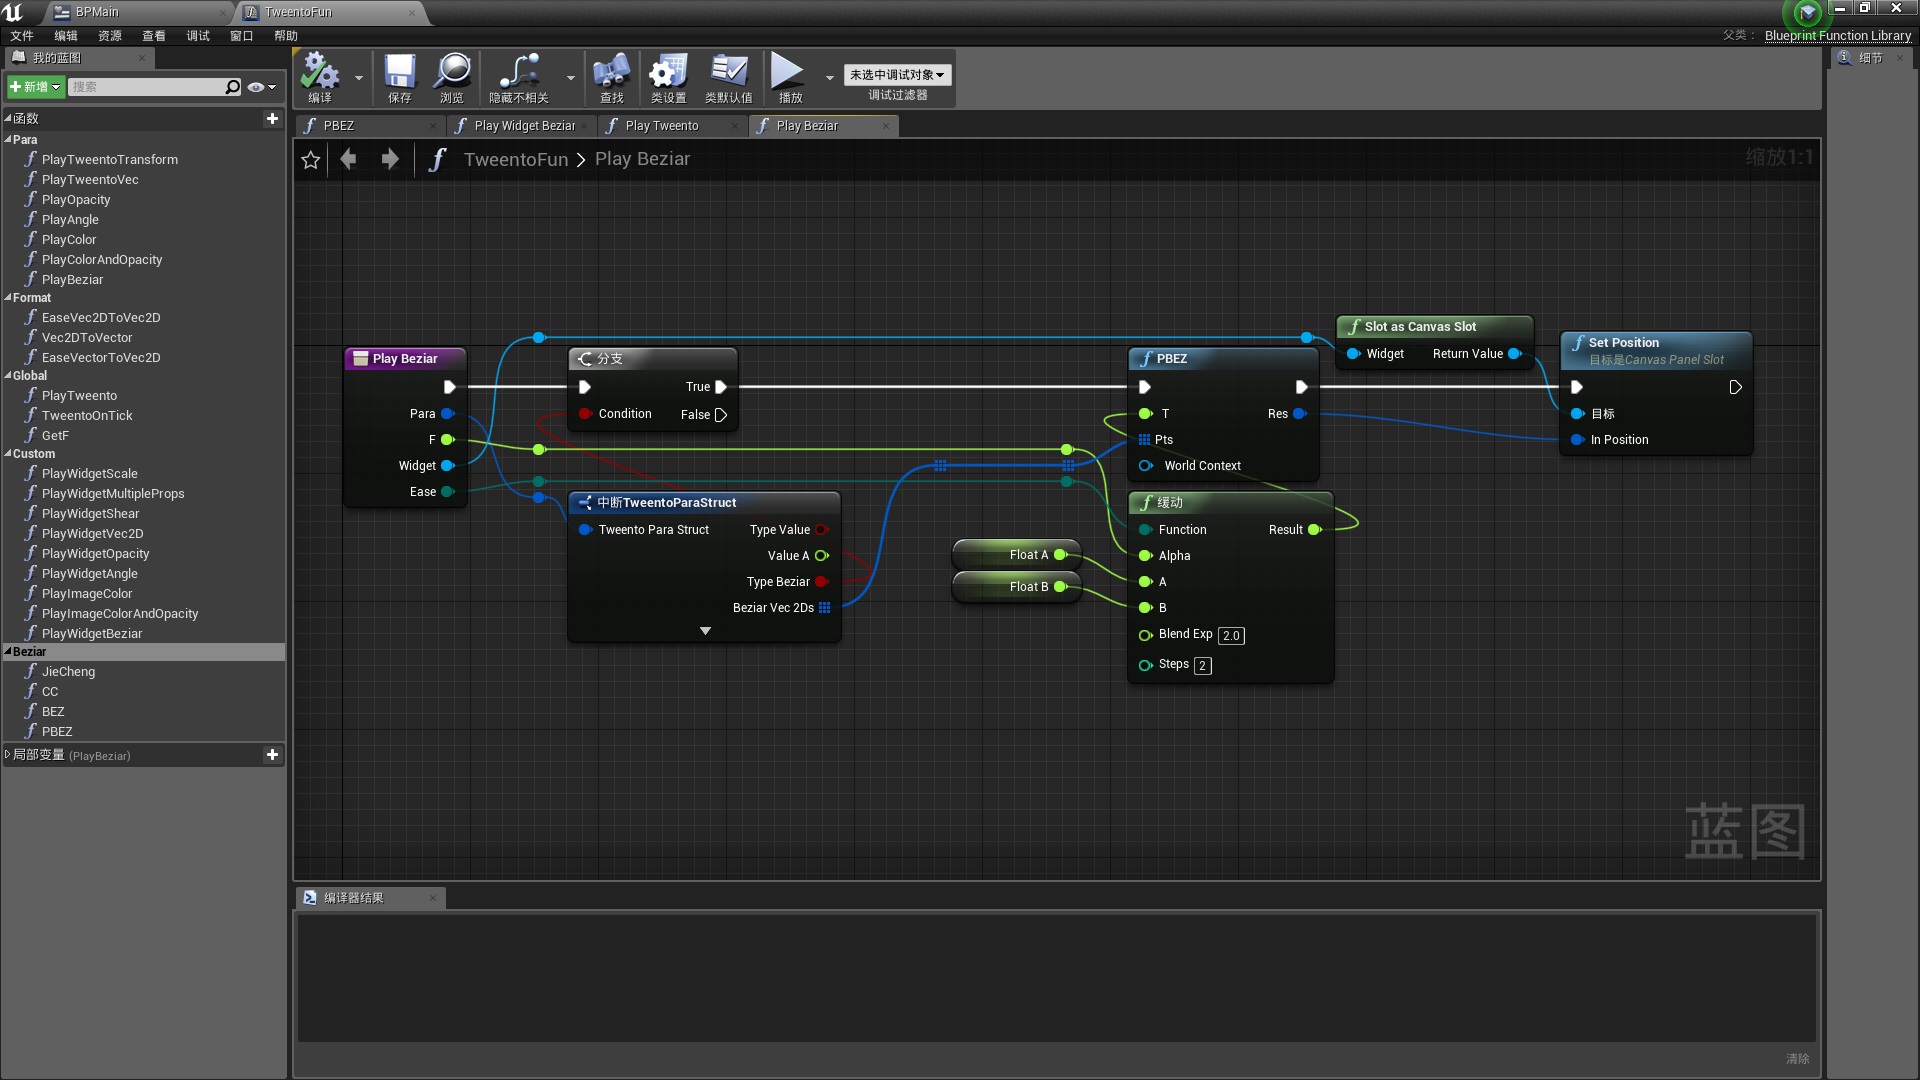Collapse the Para function category
The image size is (1920, 1080).
[x=8, y=140]
